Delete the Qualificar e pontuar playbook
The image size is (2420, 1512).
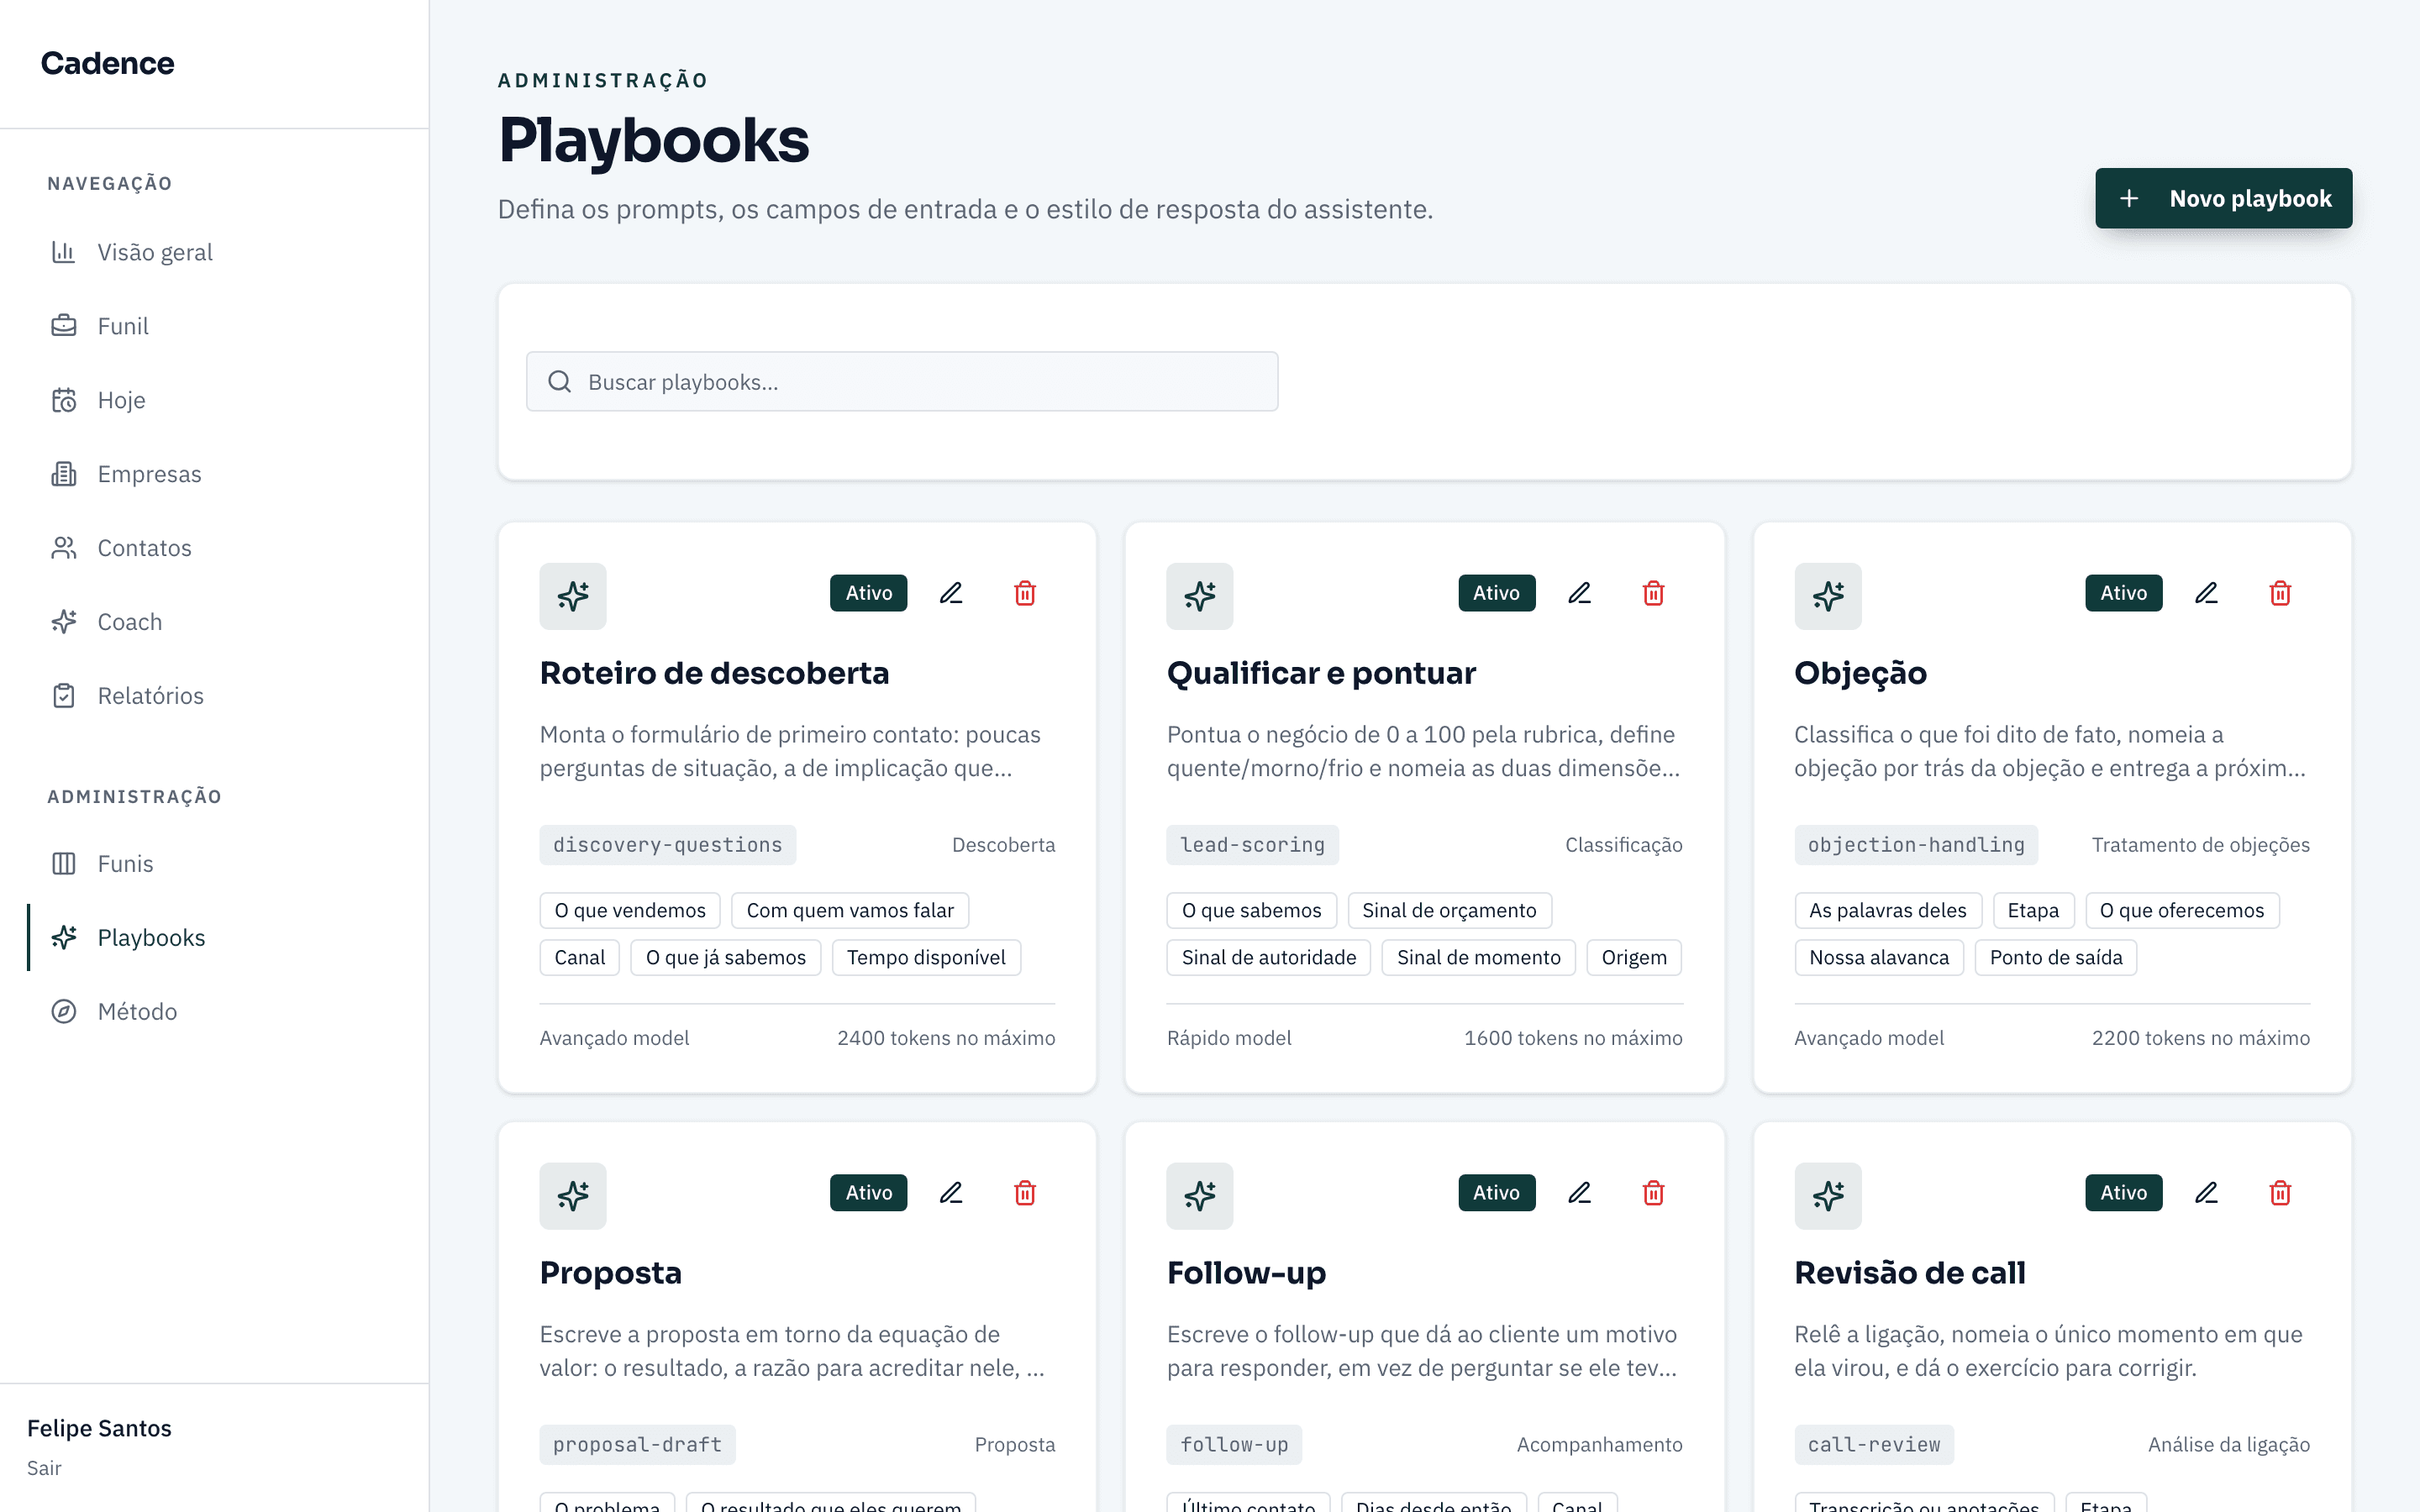[x=1653, y=593]
